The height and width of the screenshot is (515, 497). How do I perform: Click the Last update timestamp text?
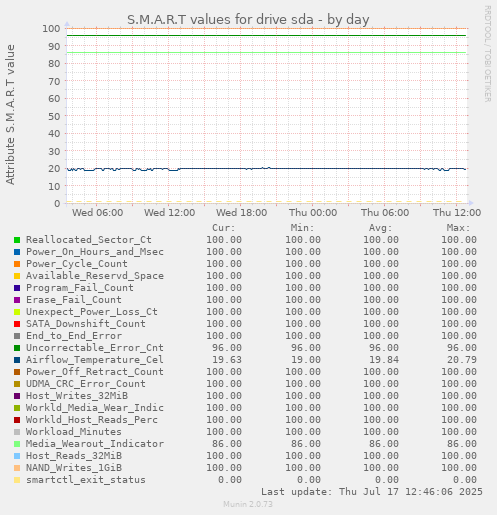coord(372,492)
